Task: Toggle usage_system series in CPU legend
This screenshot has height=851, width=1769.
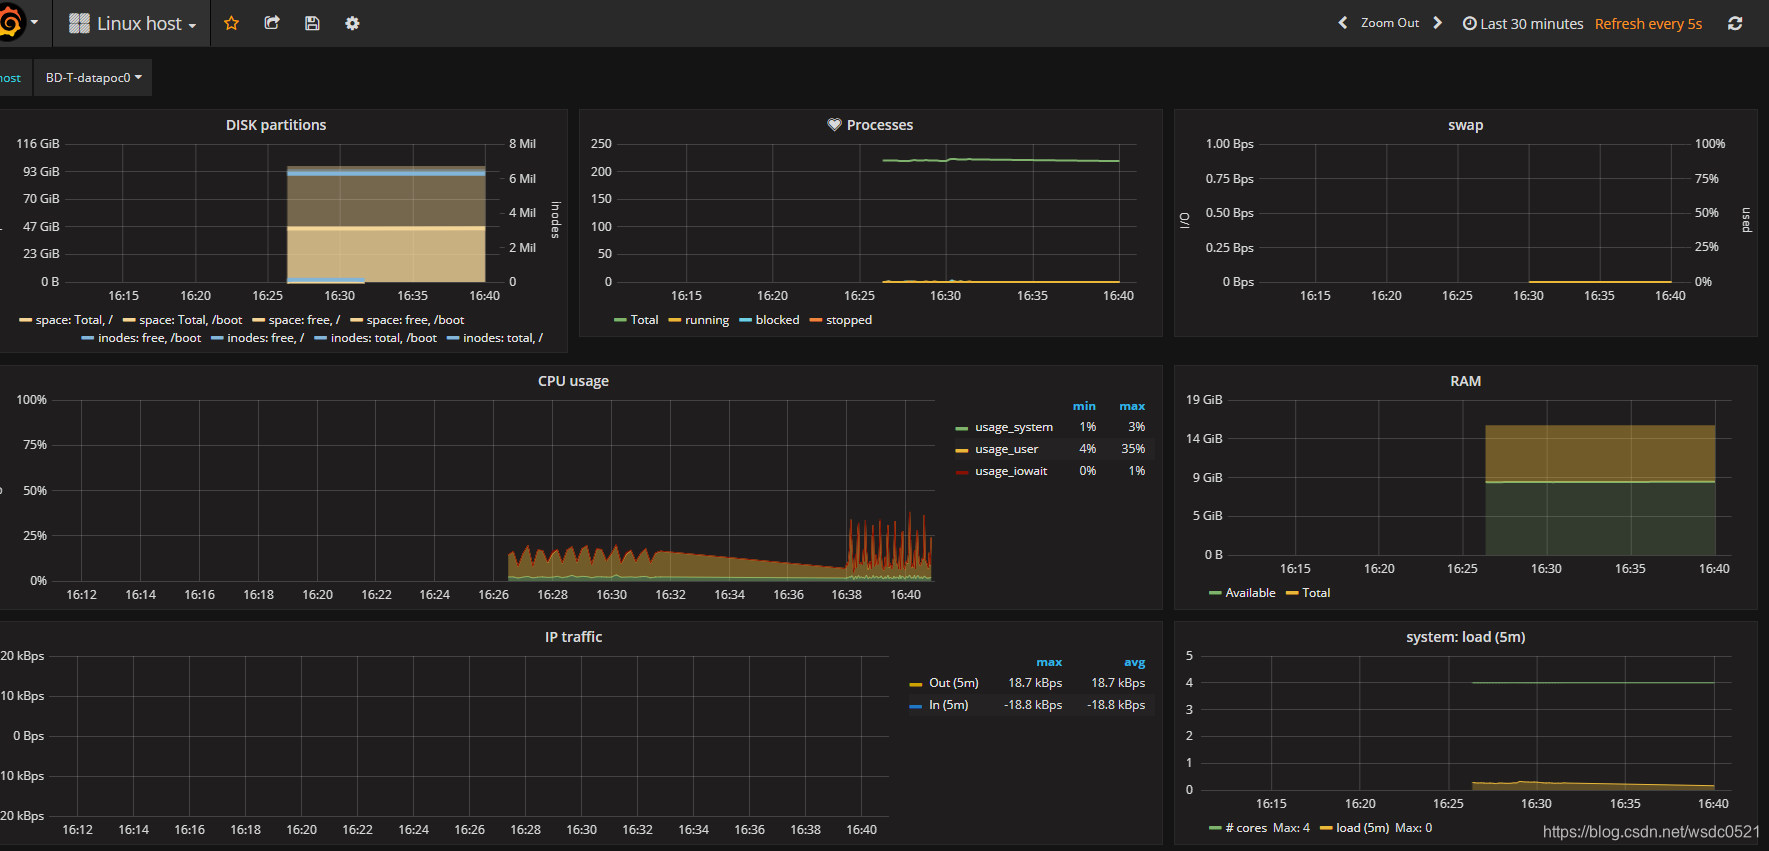Action: (x=1014, y=427)
